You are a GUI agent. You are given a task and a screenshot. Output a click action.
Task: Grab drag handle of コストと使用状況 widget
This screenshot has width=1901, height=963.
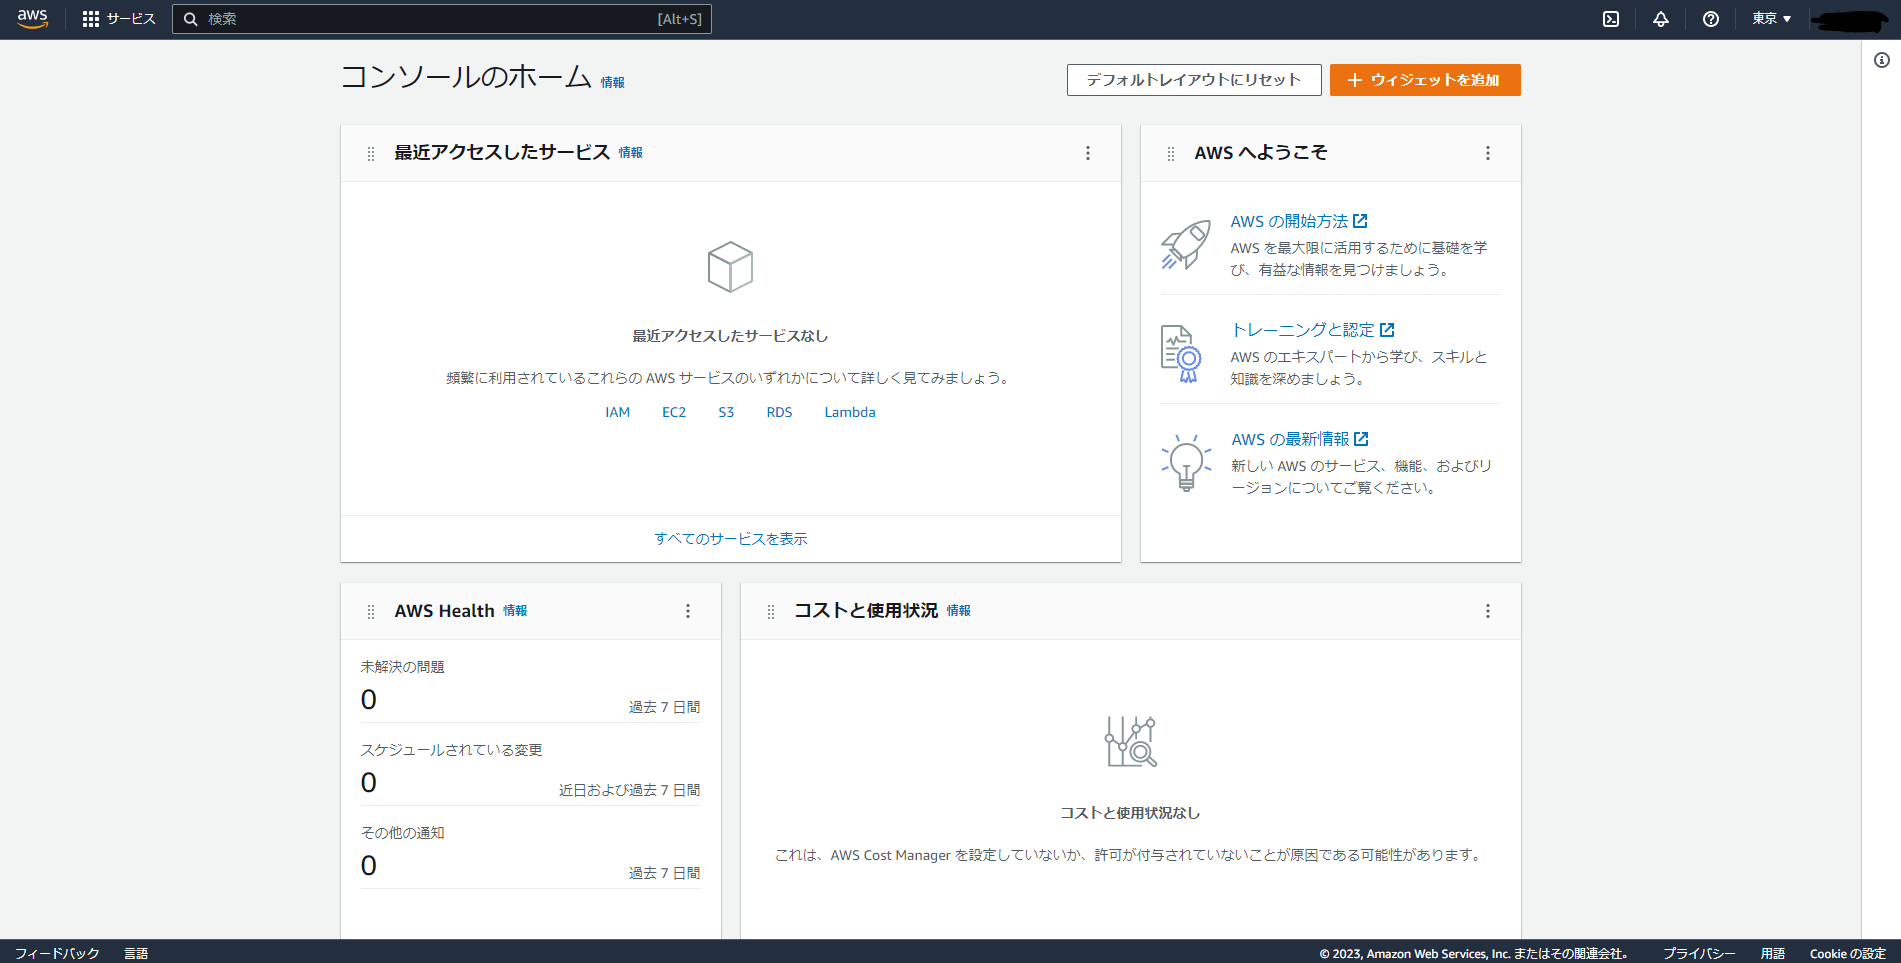[771, 611]
